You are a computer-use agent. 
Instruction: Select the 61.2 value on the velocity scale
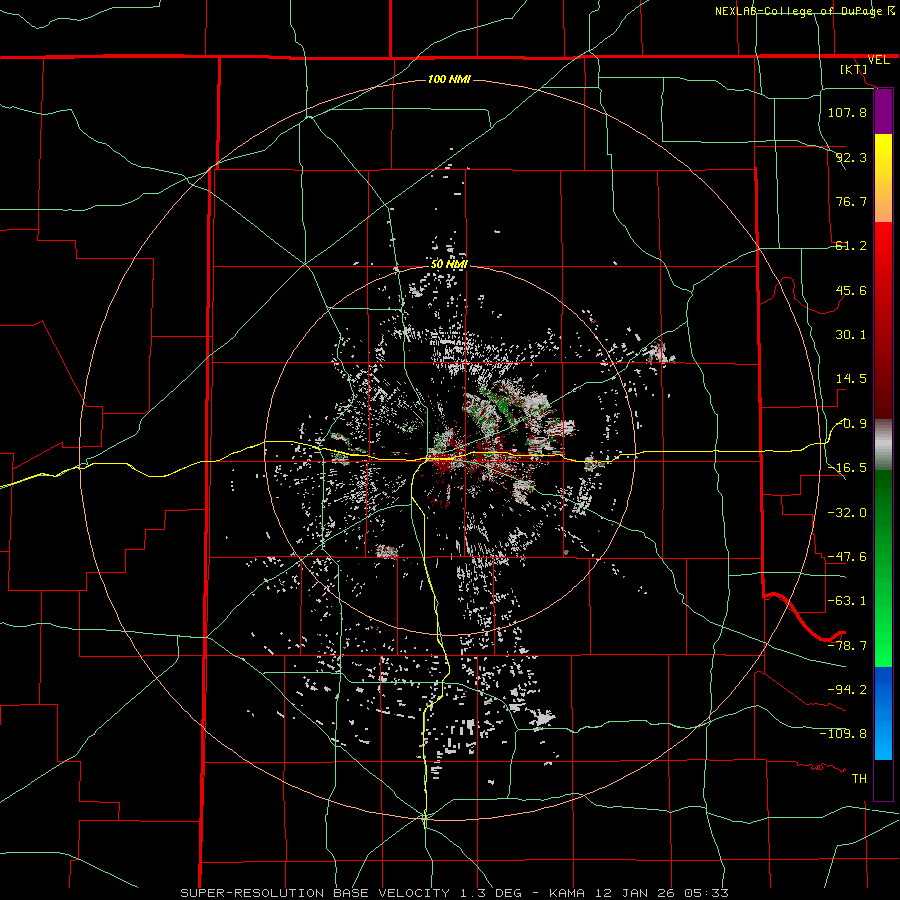pyautogui.click(x=851, y=246)
